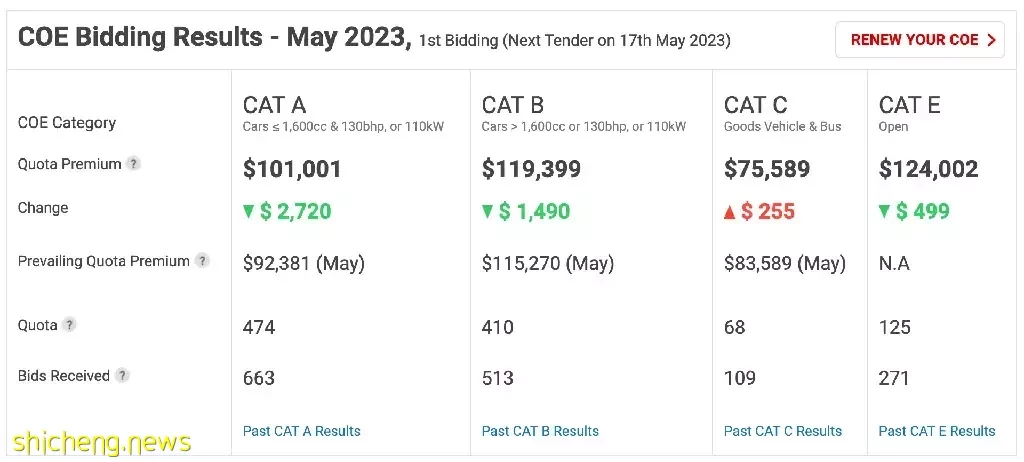The width and height of the screenshot is (1024, 462).
Task: Open Past CAT A Results link
Action: pyautogui.click(x=302, y=431)
